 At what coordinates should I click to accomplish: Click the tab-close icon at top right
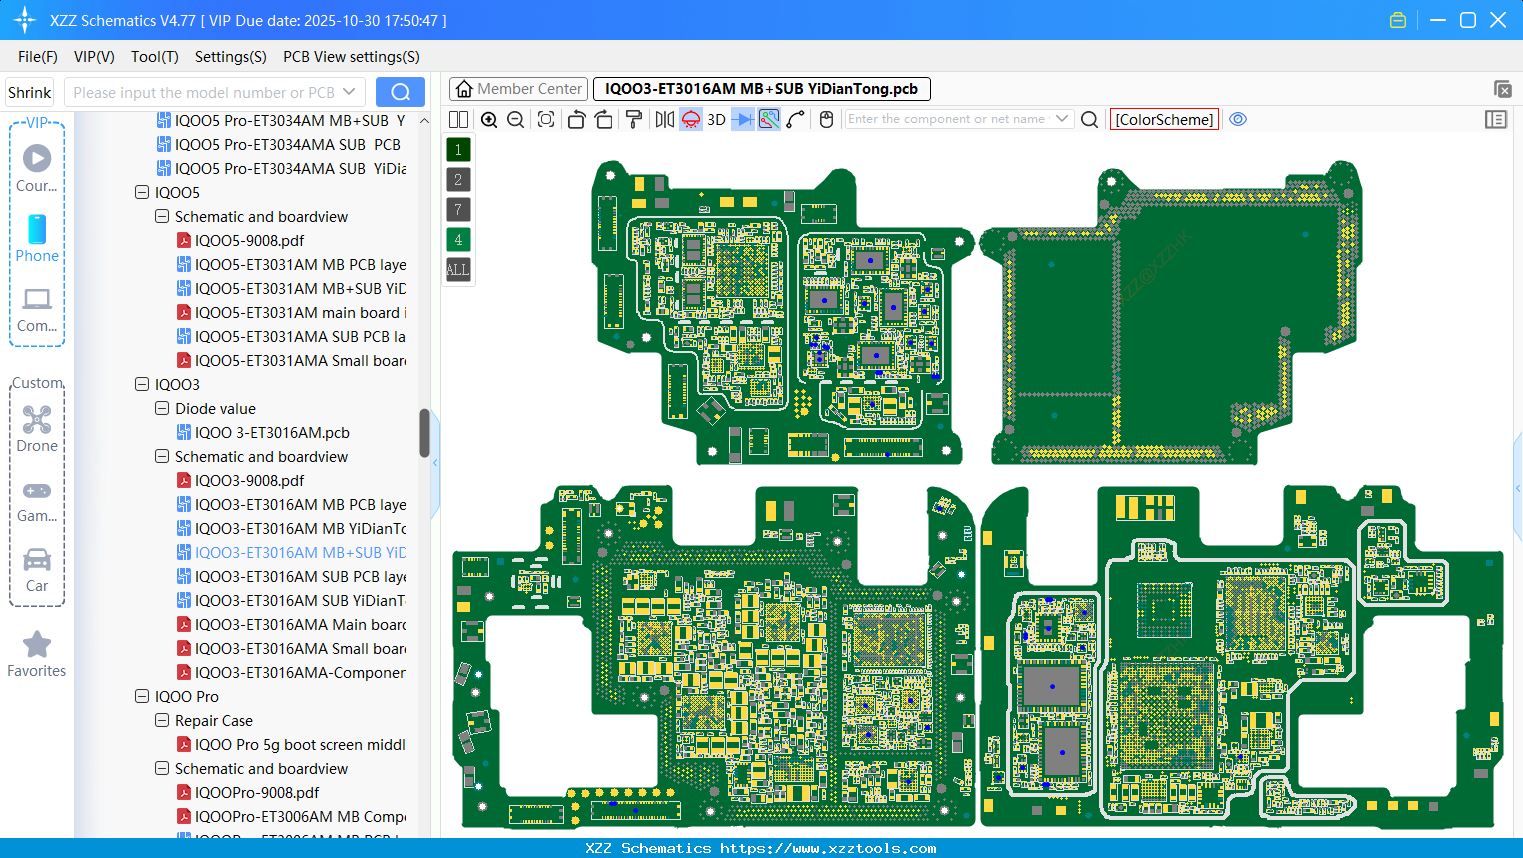tap(1502, 89)
